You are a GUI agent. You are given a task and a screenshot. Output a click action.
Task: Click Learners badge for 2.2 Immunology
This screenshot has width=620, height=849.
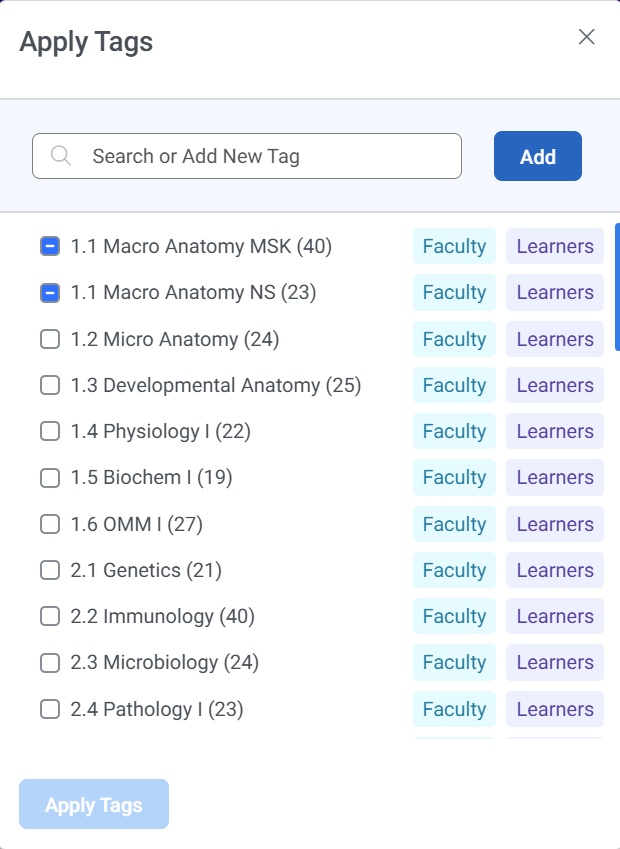point(555,617)
